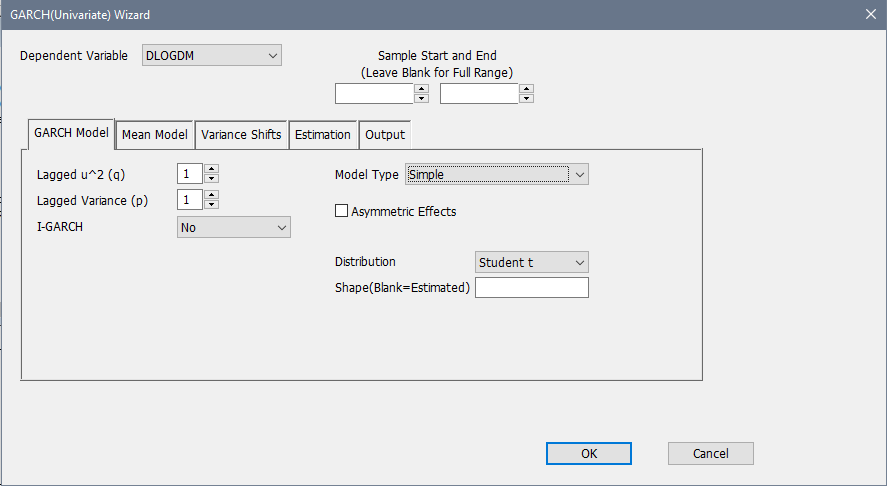Increase Lagged u^2 (q) spinner value
The height and width of the screenshot is (486, 887).
click(x=211, y=169)
